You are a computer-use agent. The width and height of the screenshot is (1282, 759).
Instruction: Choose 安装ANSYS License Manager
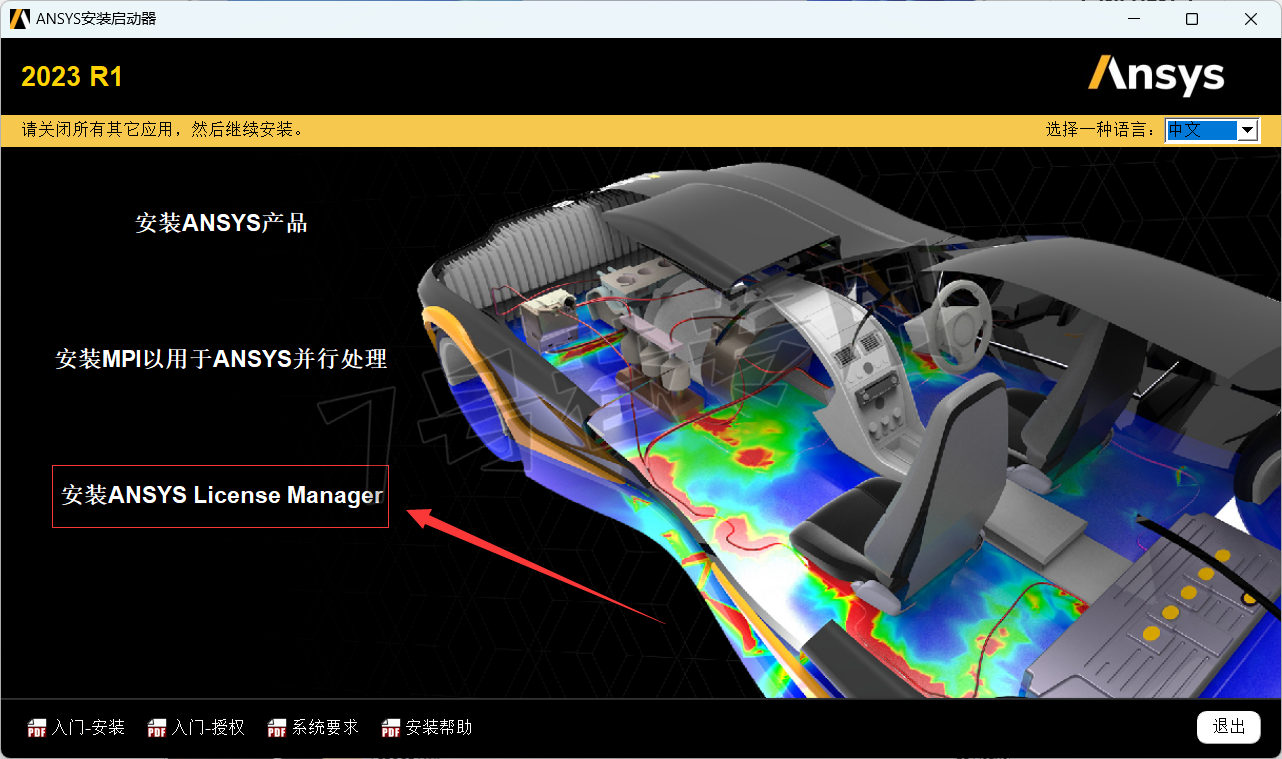(x=222, y=495)
